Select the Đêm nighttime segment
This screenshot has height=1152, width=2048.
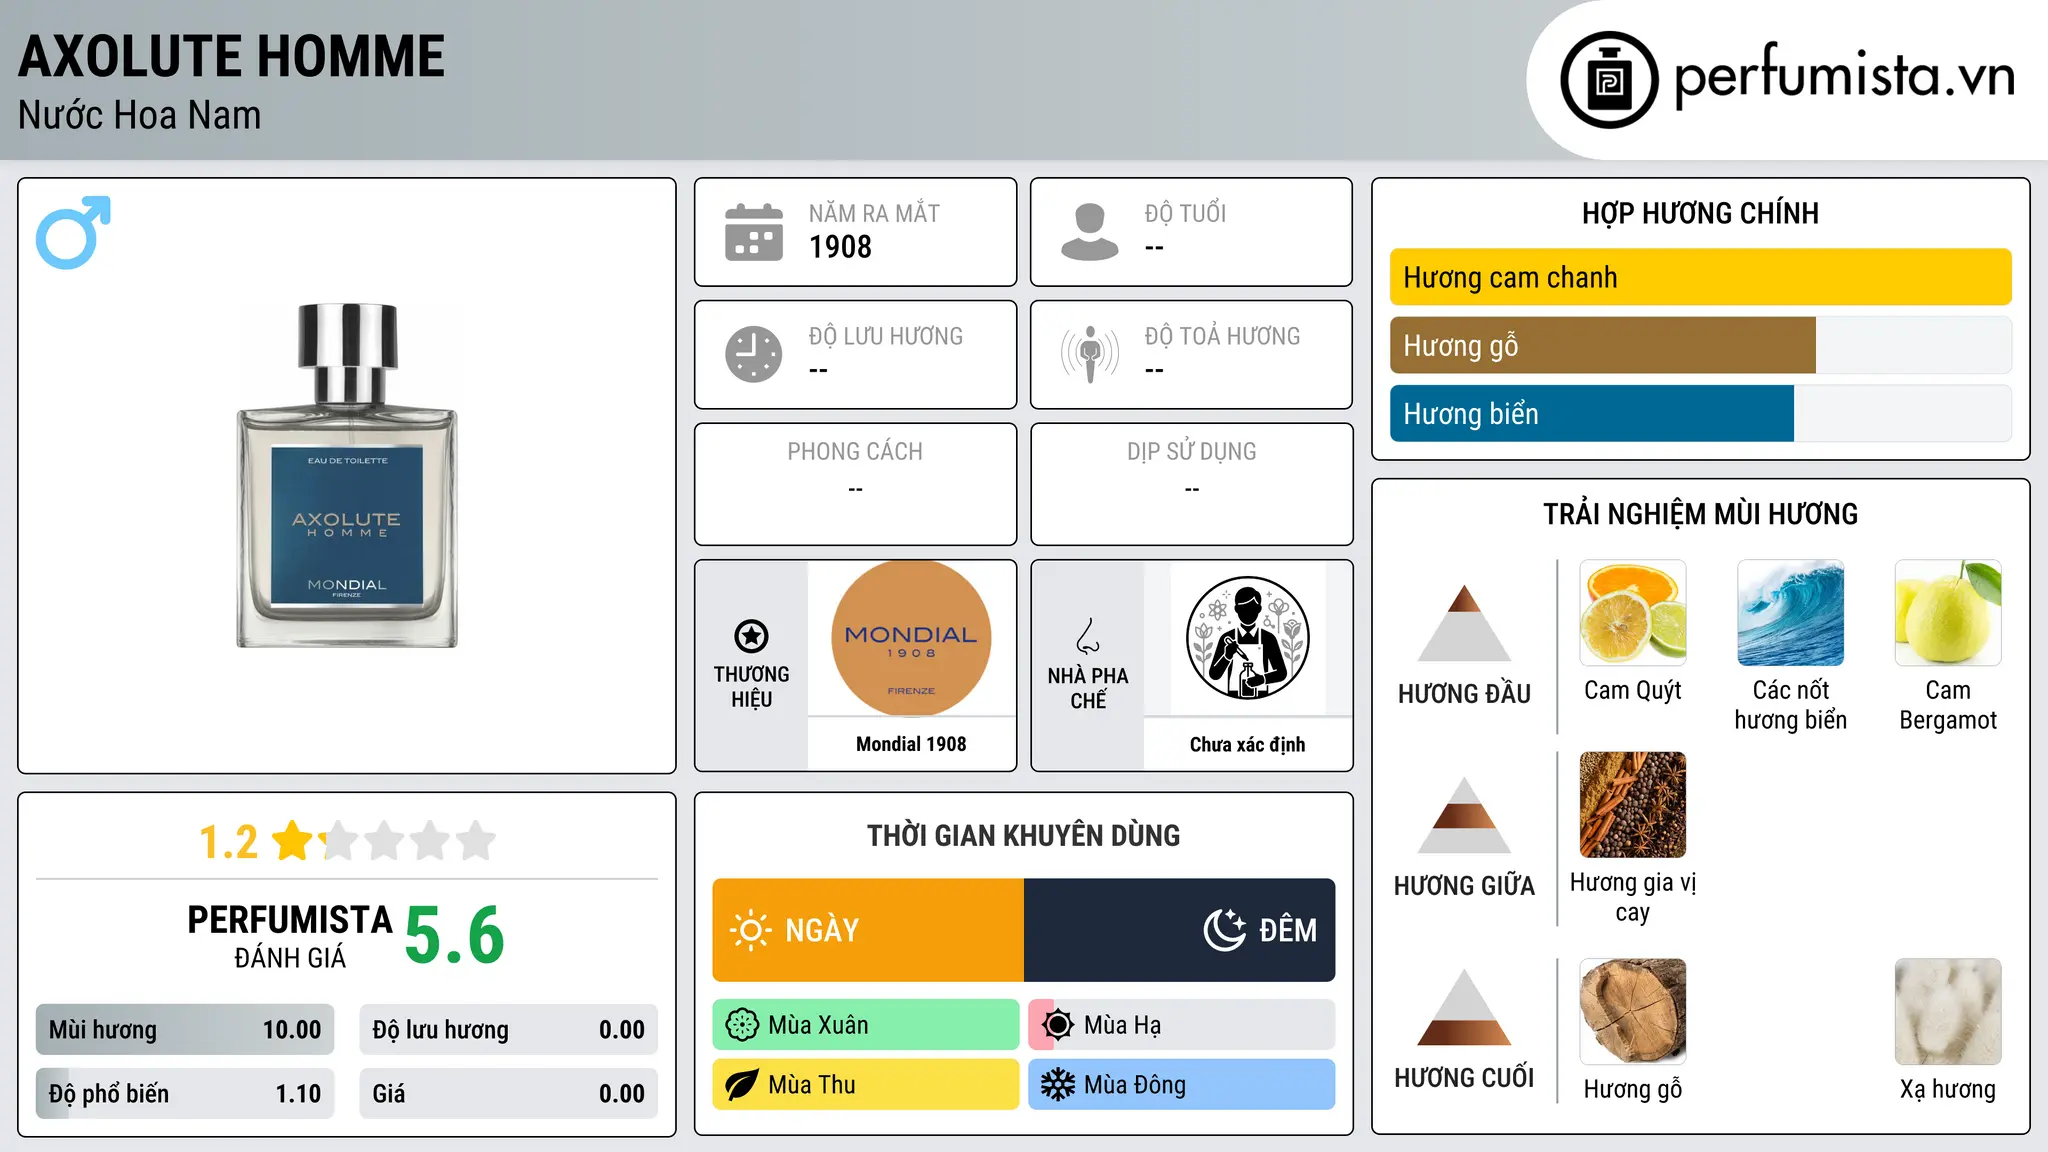point(1180,930)
